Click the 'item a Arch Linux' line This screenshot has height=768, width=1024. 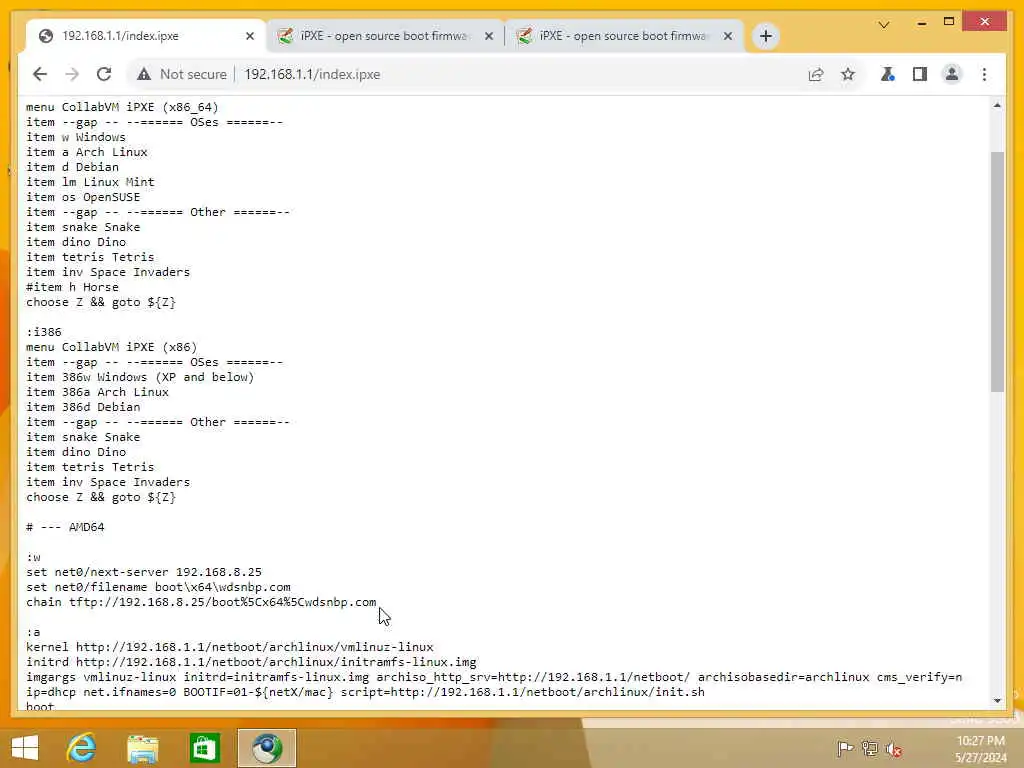(x=87, y=152)
